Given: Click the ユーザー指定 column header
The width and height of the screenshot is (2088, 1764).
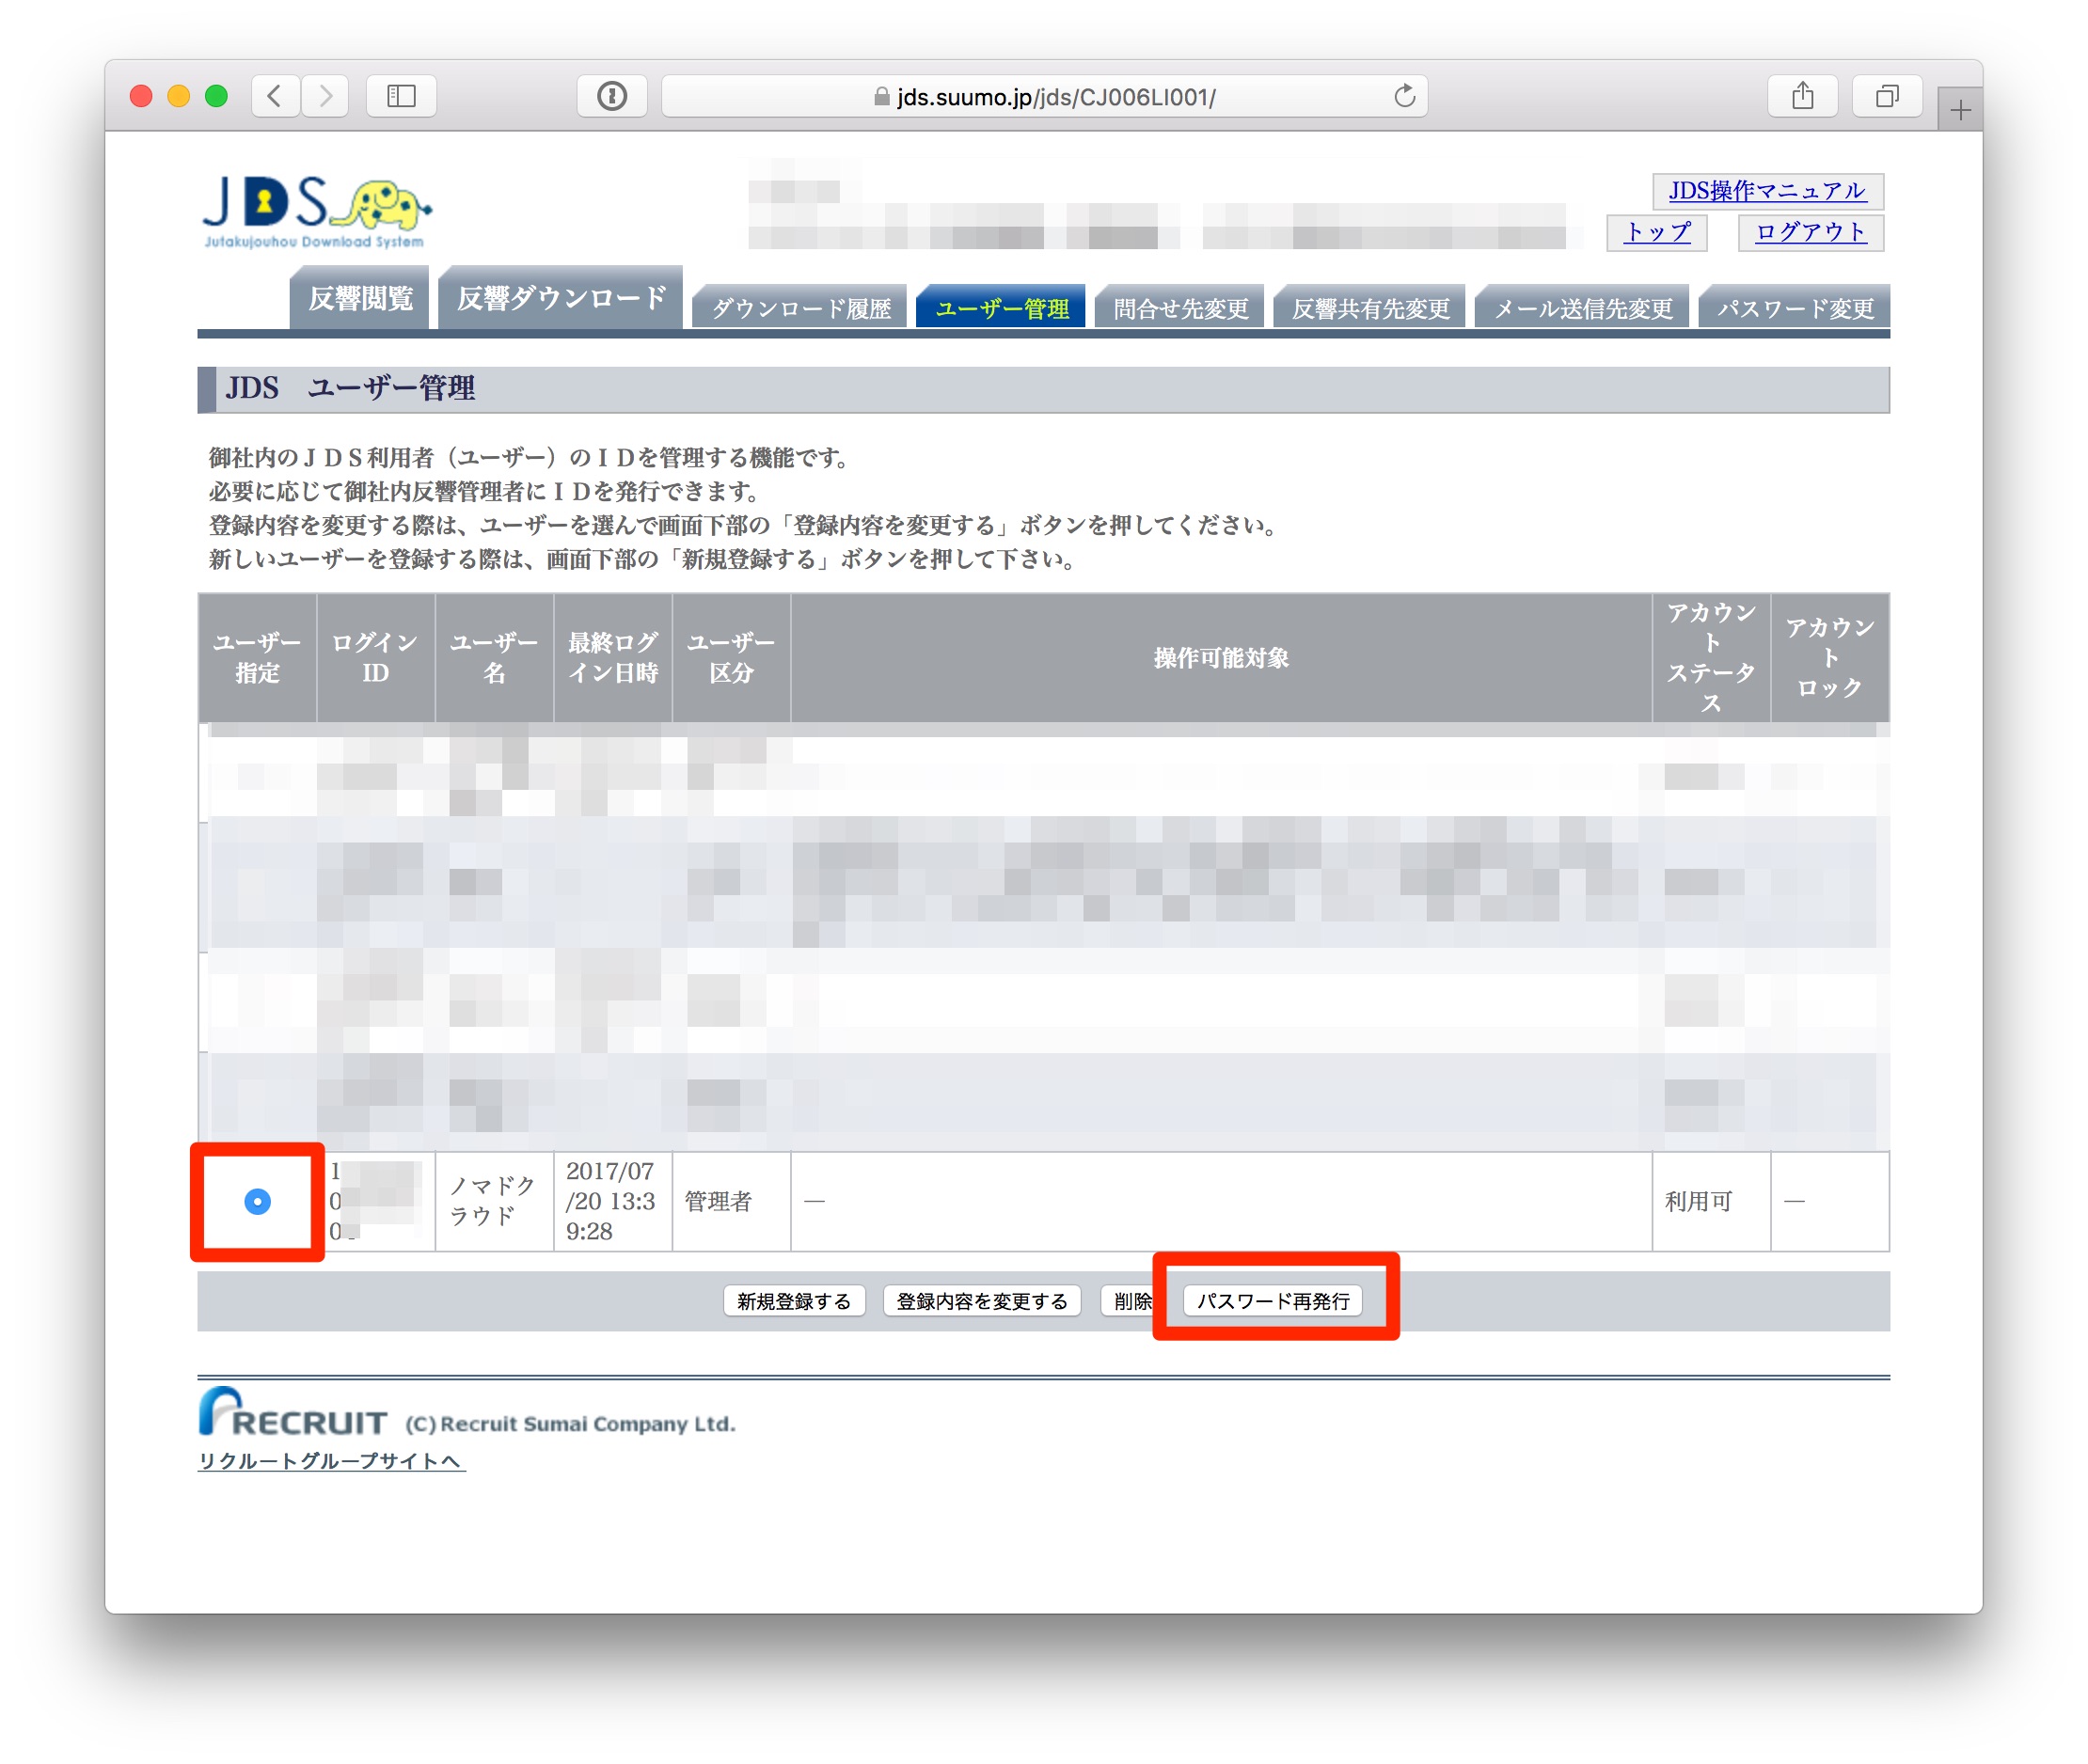Looking at the screenshot, I should pyautogui.click(x=257, y=658).
